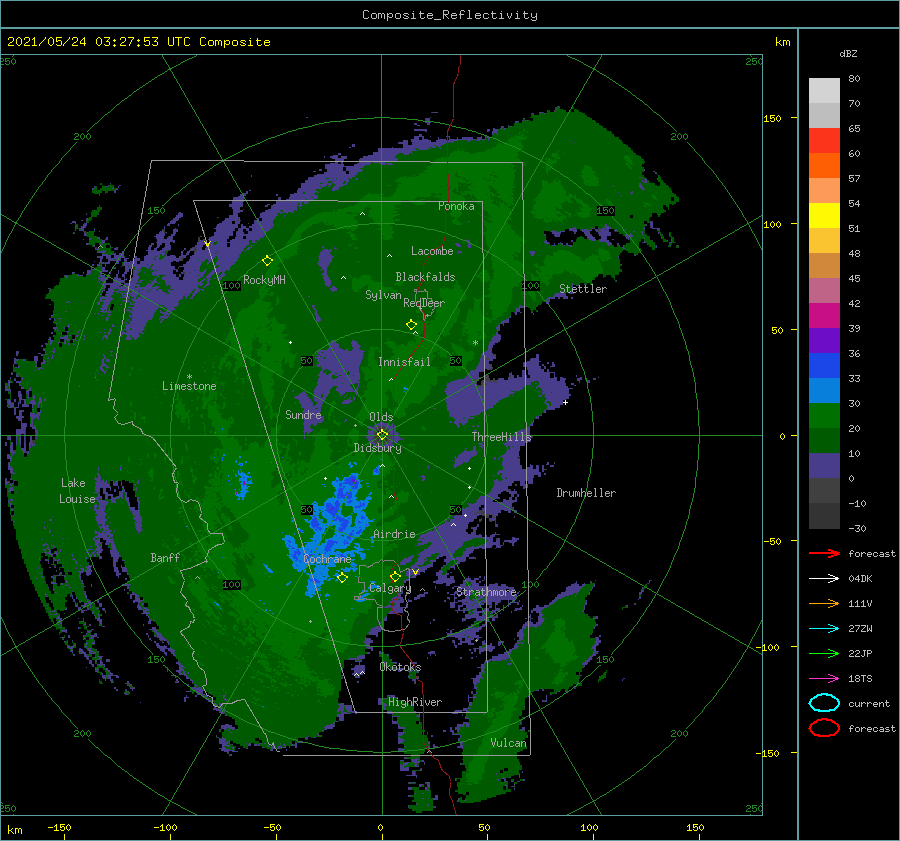Click the yellow diamond marker above RockyMH
Screen dimensions: 900x841
coord(267,261)
